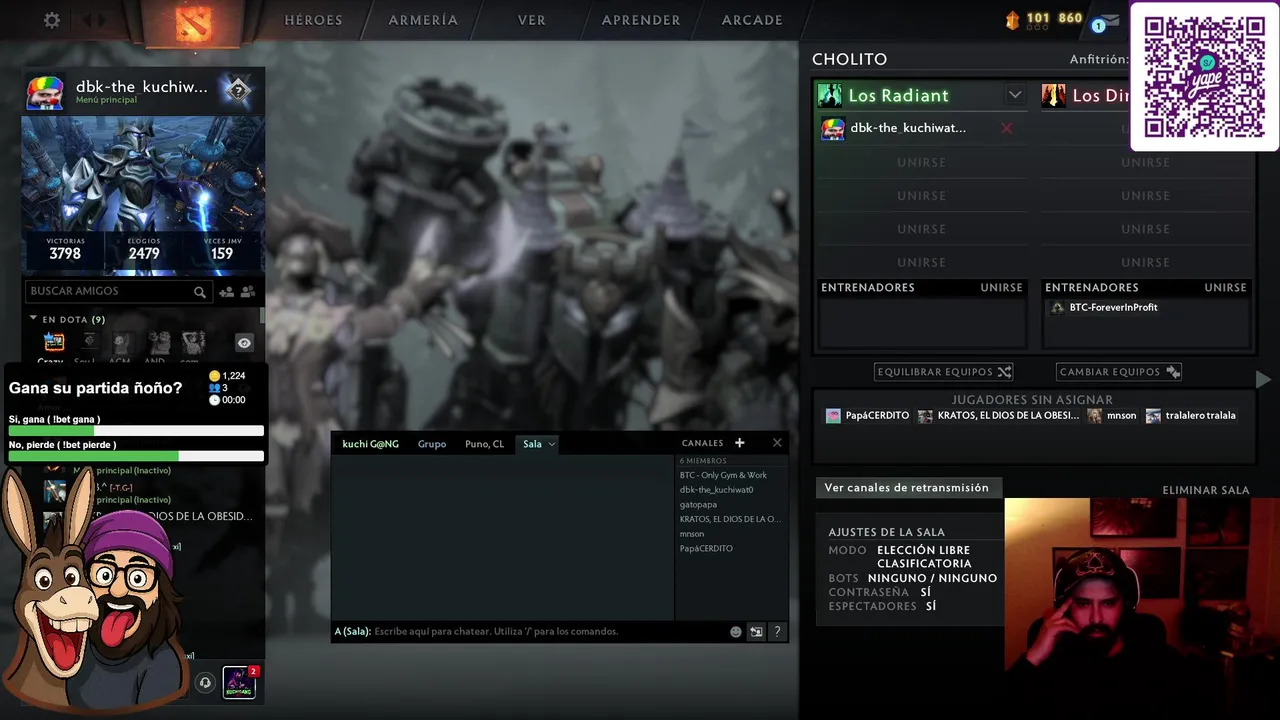Click the dbk-the_kuchiw profile avatar

tap(45, 92)
